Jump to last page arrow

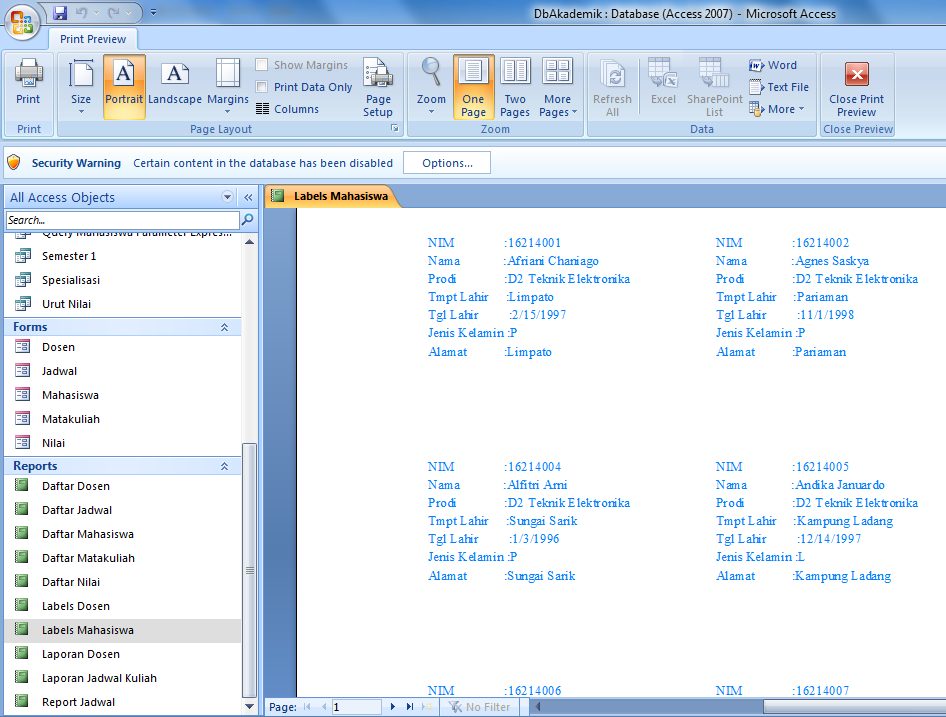point(410,706)
